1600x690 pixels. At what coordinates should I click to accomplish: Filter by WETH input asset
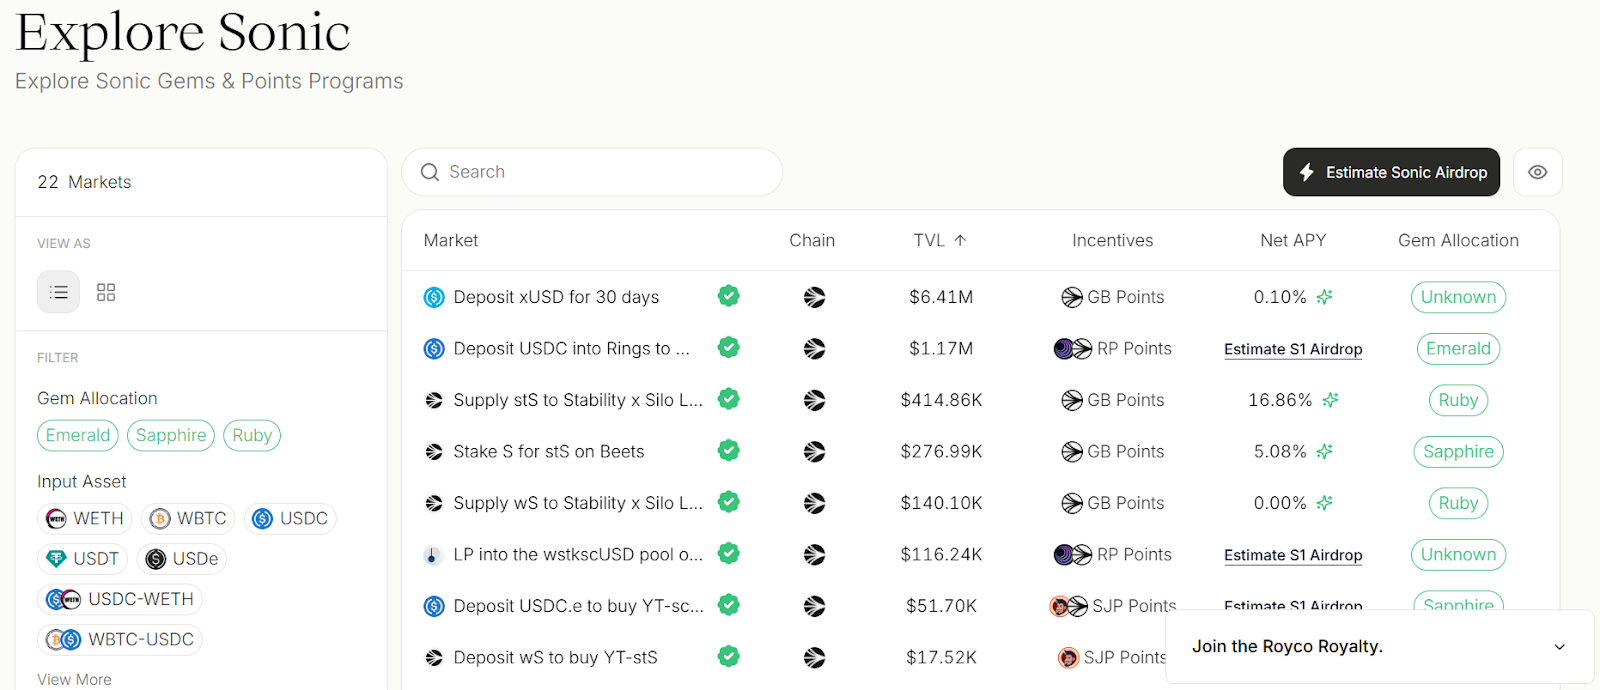(x=85, y=518)
